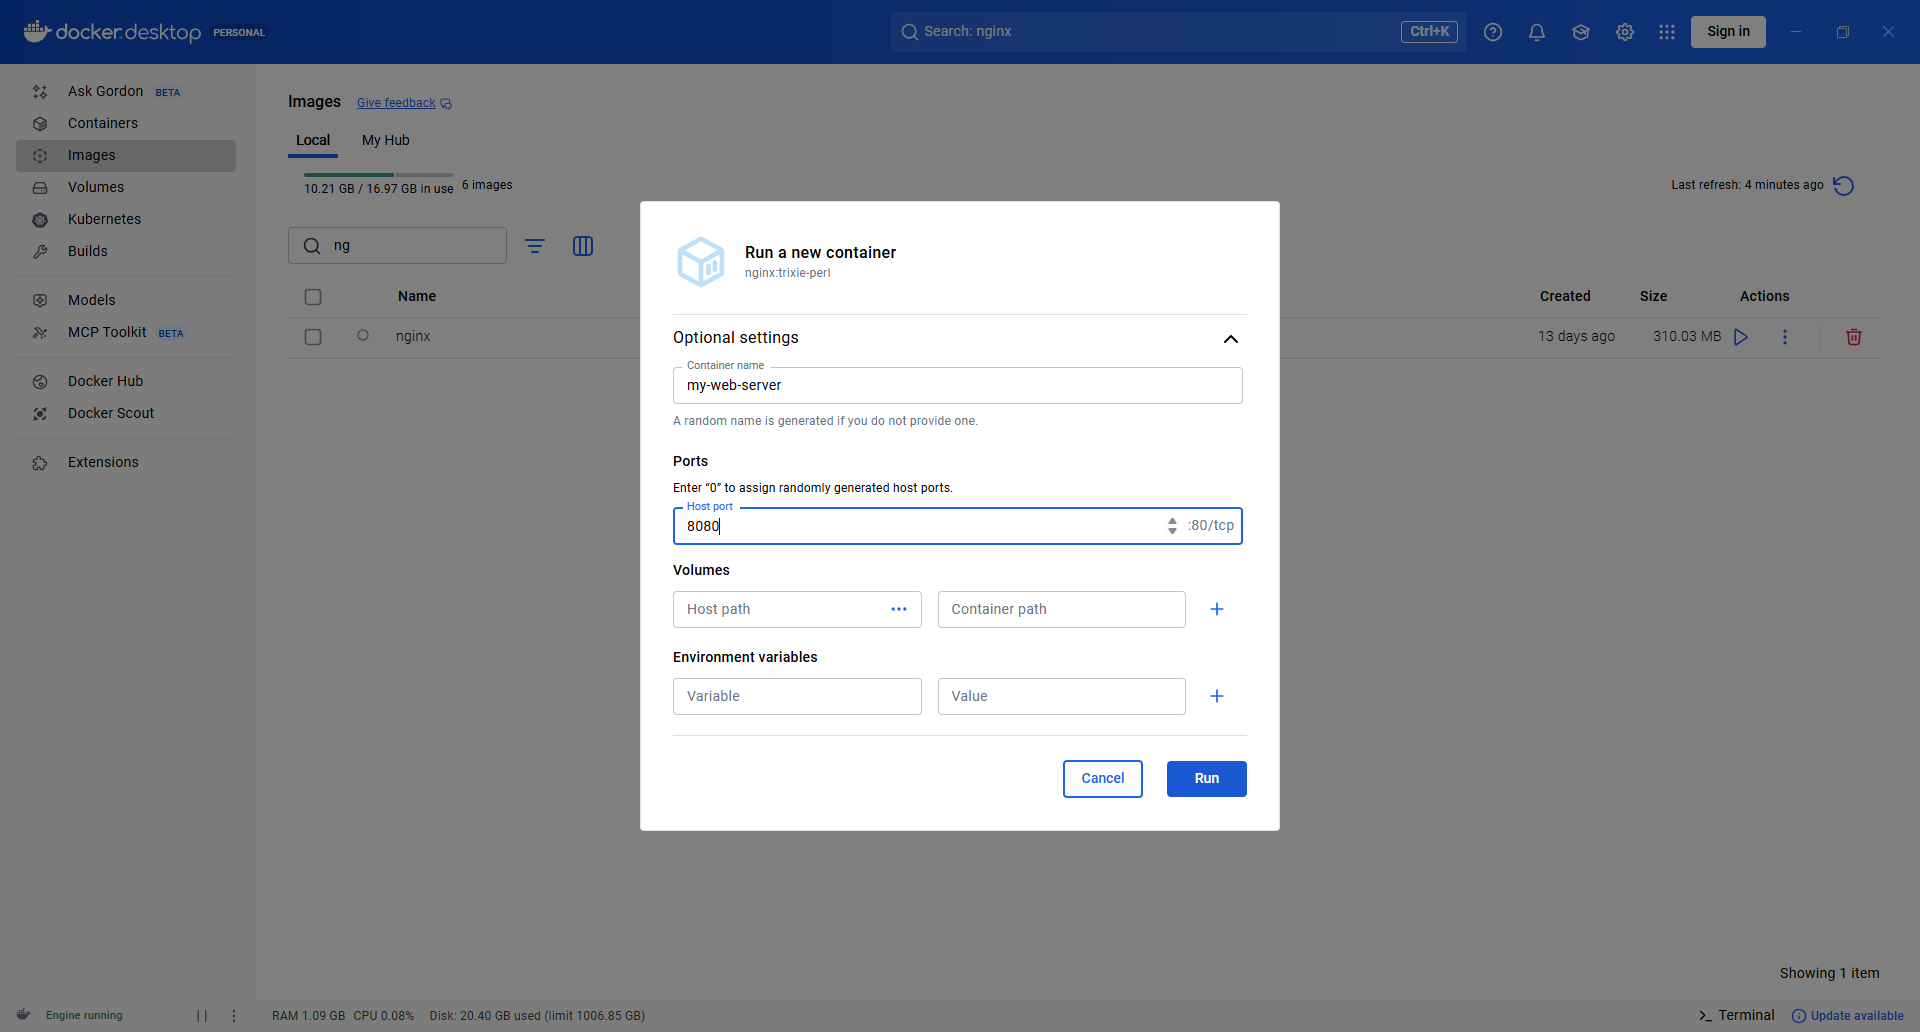Open notifications bell

point(1537,32)
